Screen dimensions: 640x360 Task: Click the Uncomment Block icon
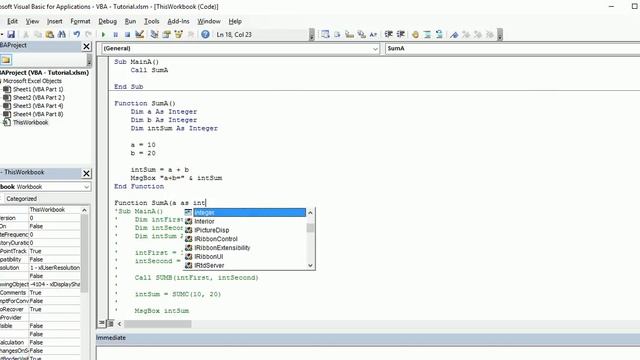[x=439, y=35]
